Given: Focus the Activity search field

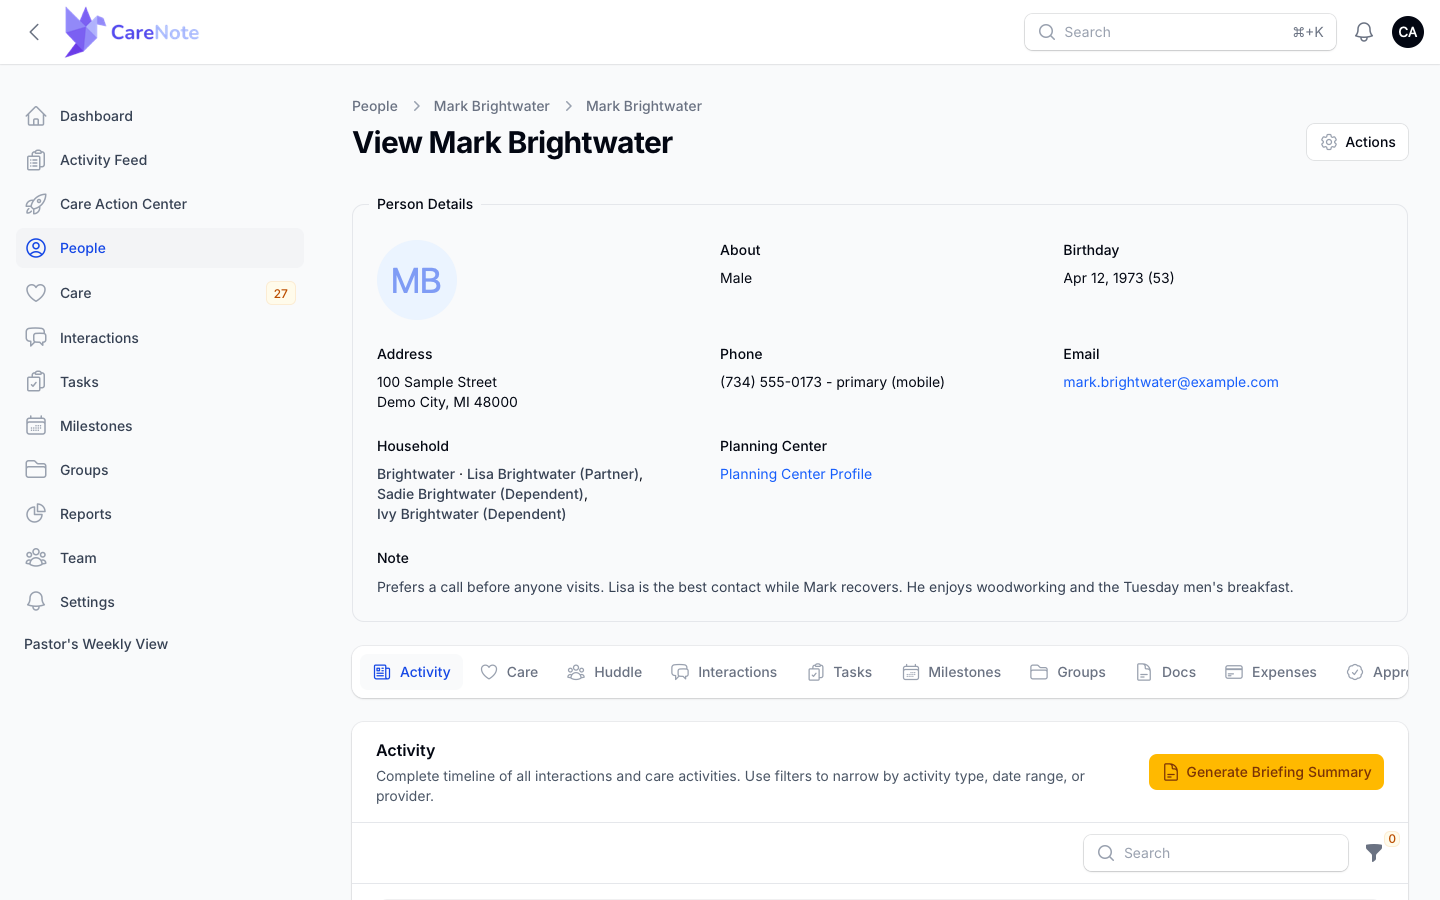Looking at the screenshot, I should (1216, 853).
